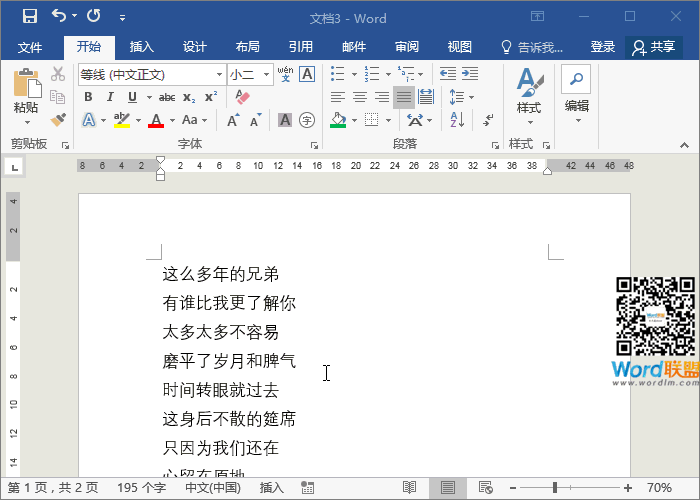Switch to Read Mode view
The width and height of the screenshot is (700, 500).
(x=409, y=488)
